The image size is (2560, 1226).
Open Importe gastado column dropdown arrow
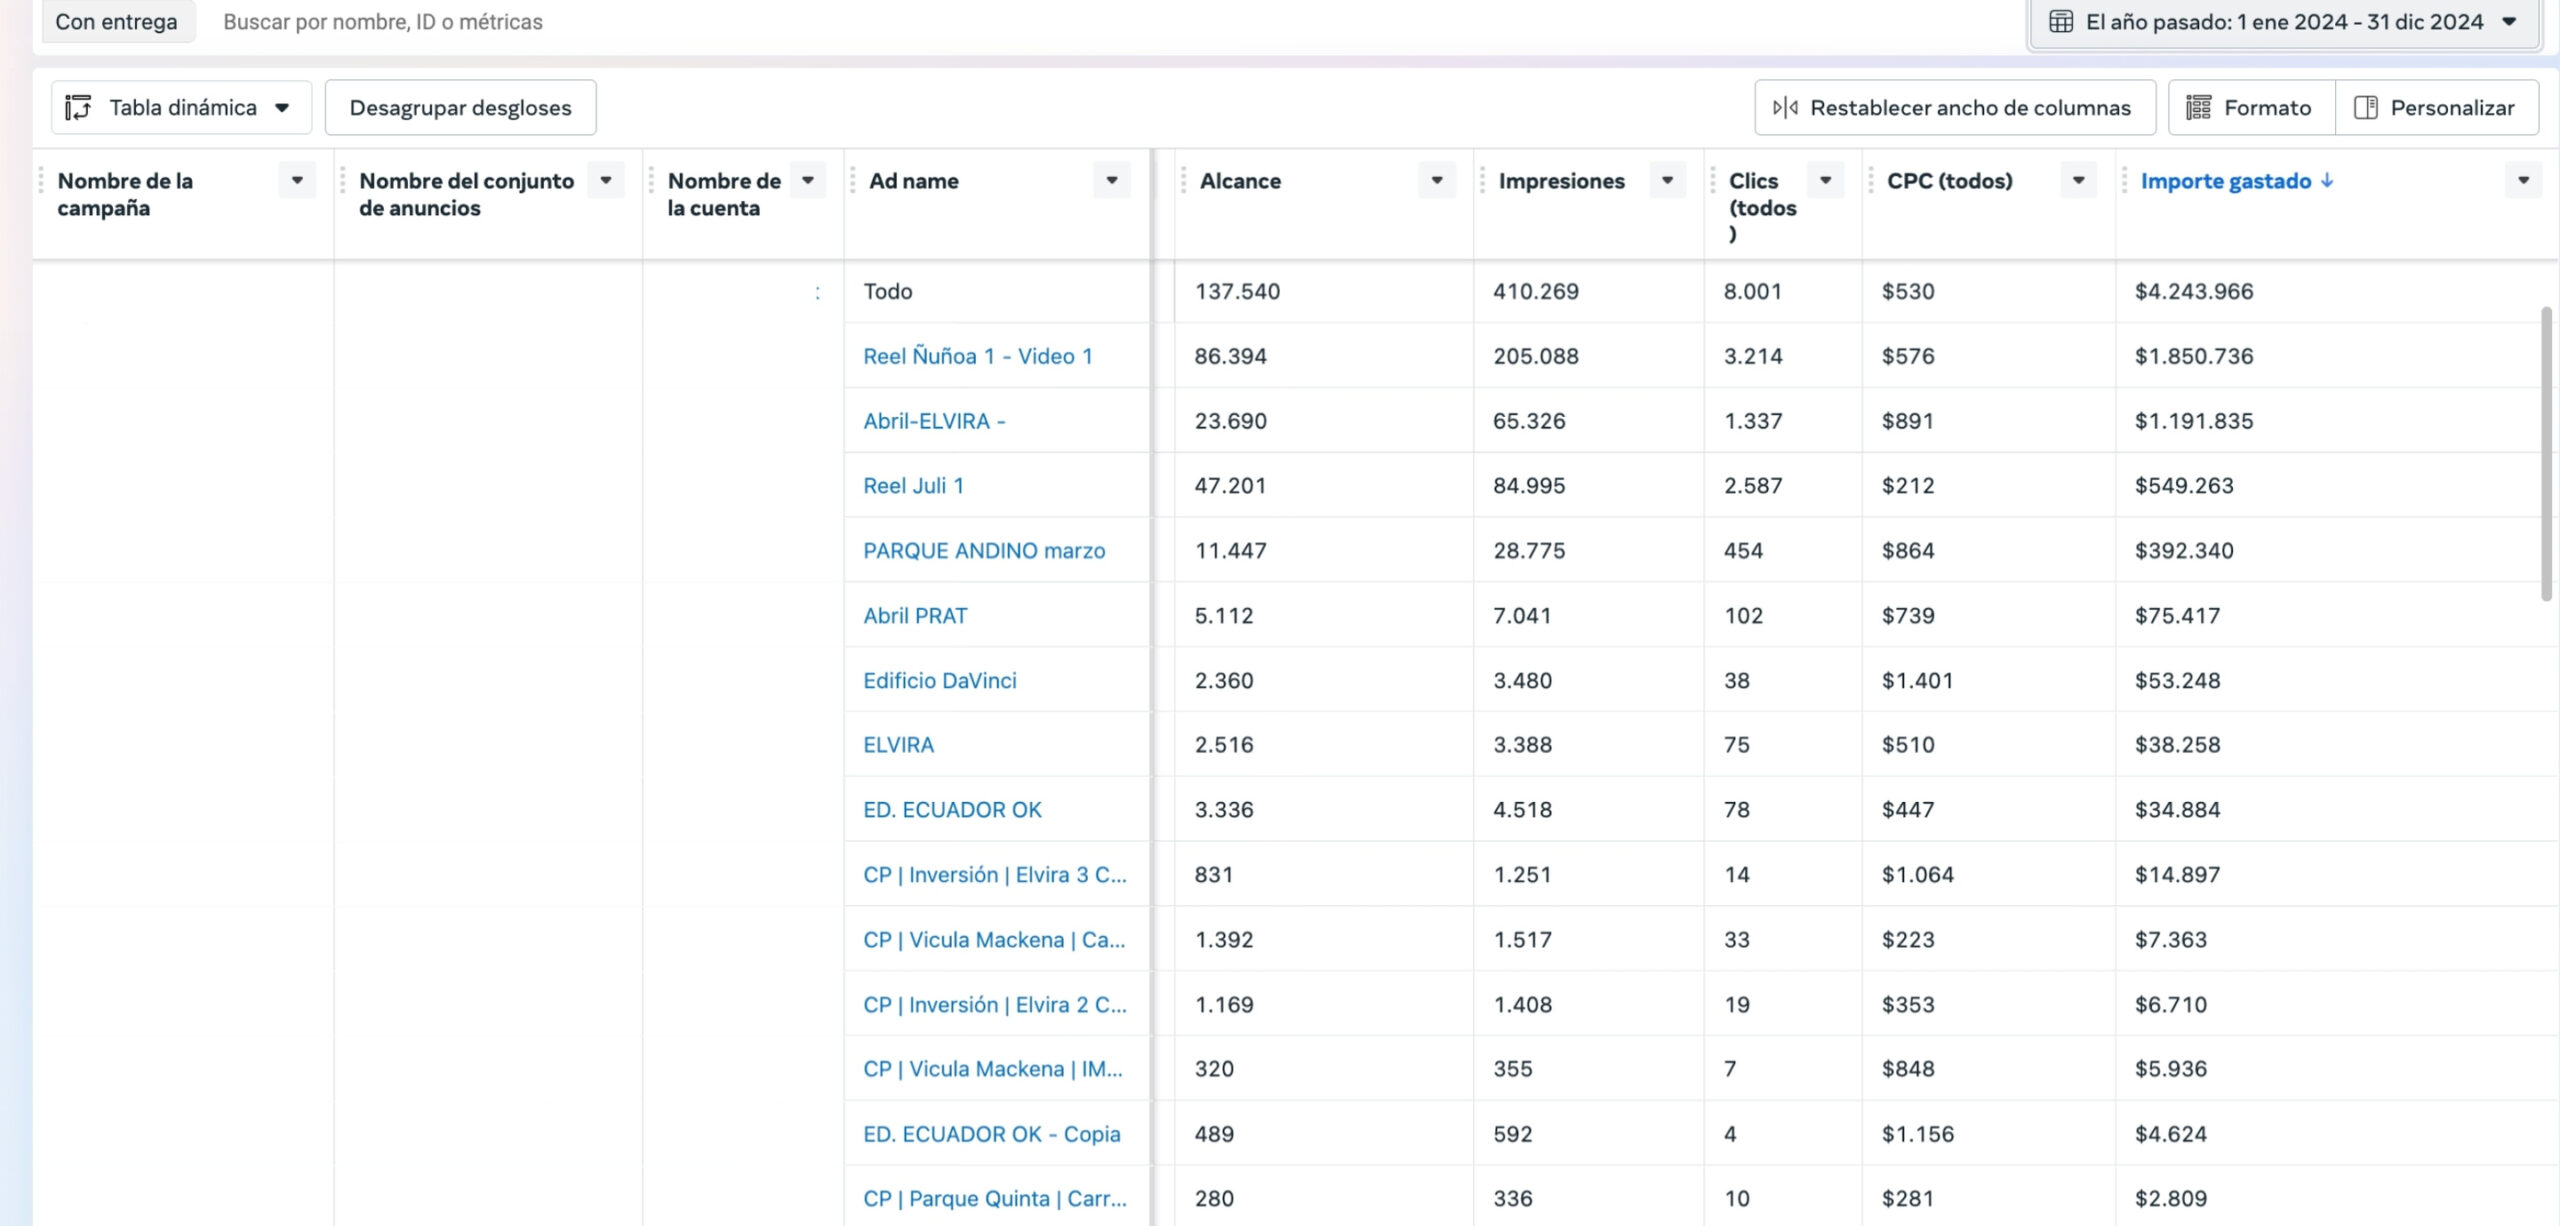2524,181
